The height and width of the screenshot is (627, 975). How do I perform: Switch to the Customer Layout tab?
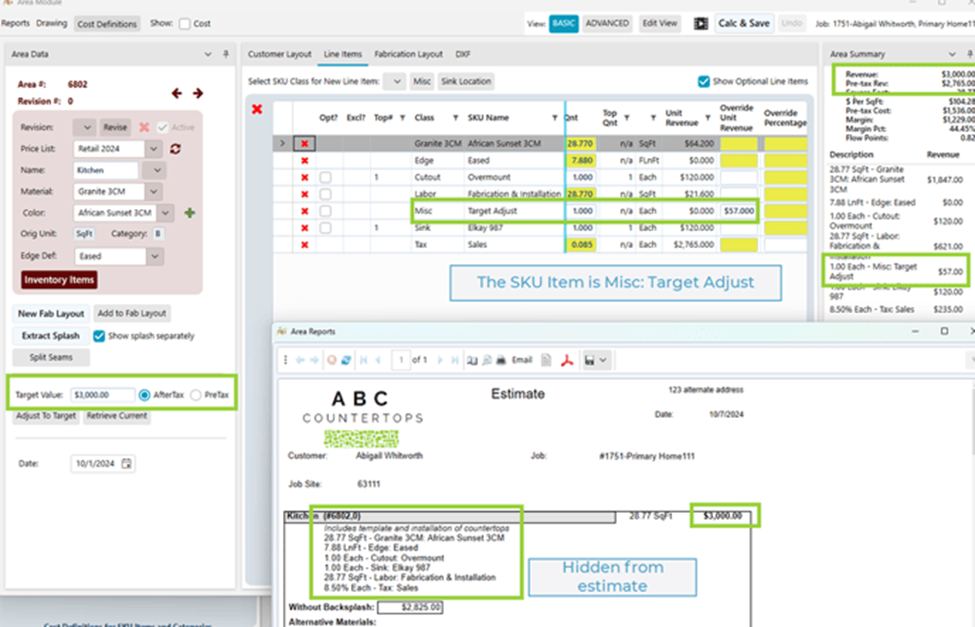point(279,54)
